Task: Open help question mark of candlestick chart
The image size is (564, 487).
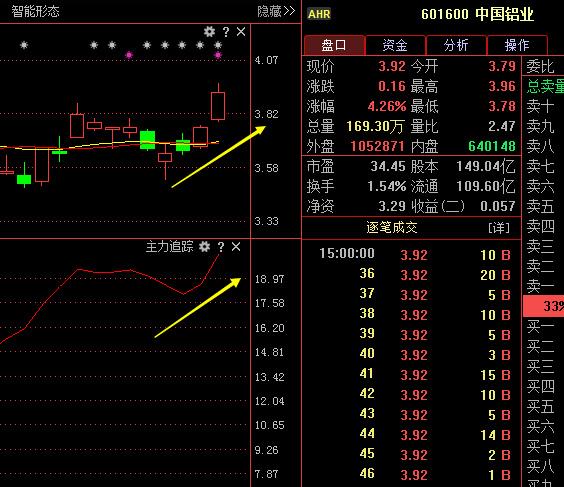Action: click(226, 32)
